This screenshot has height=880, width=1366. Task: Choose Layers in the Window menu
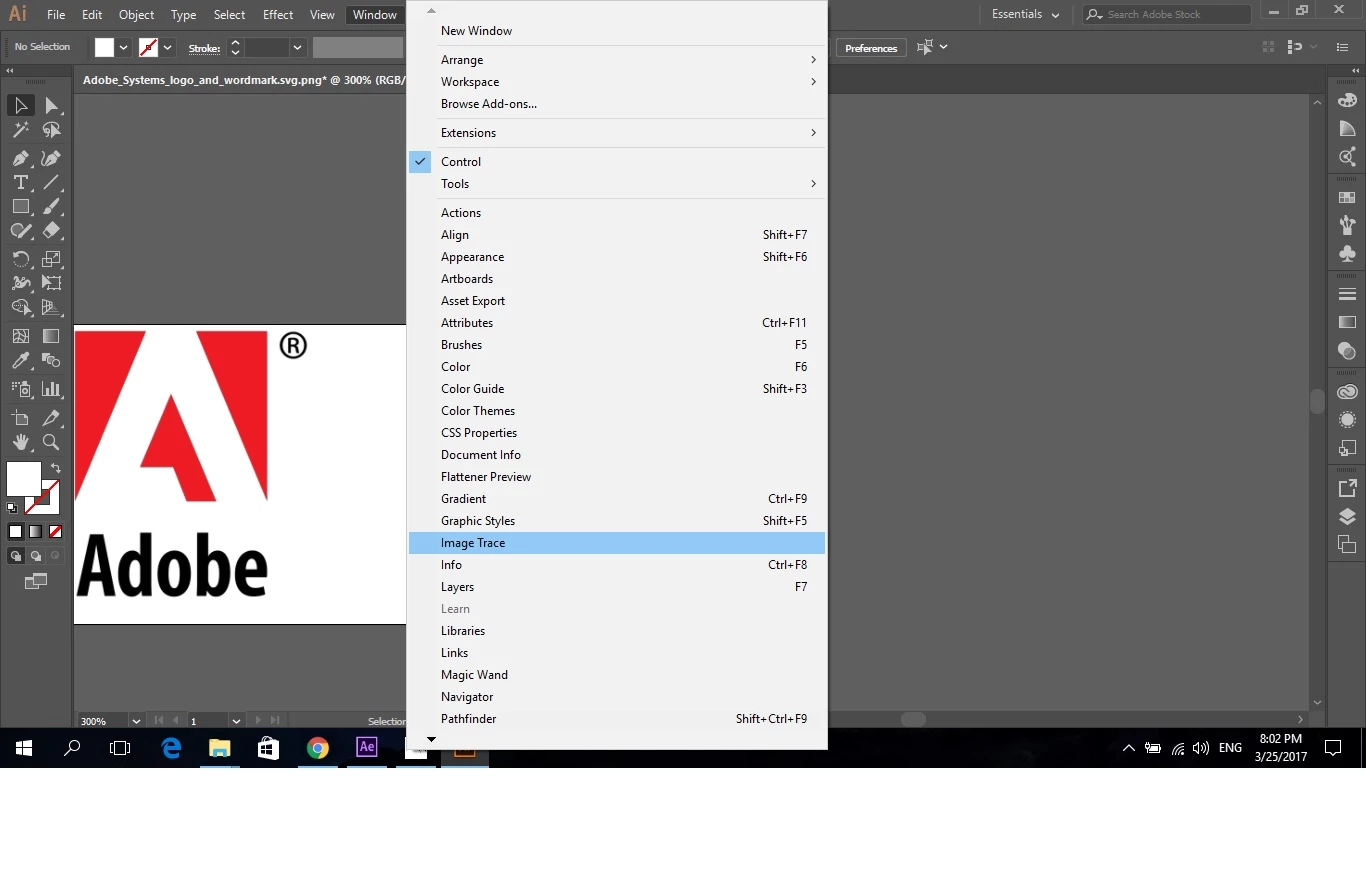coord(617,587)
